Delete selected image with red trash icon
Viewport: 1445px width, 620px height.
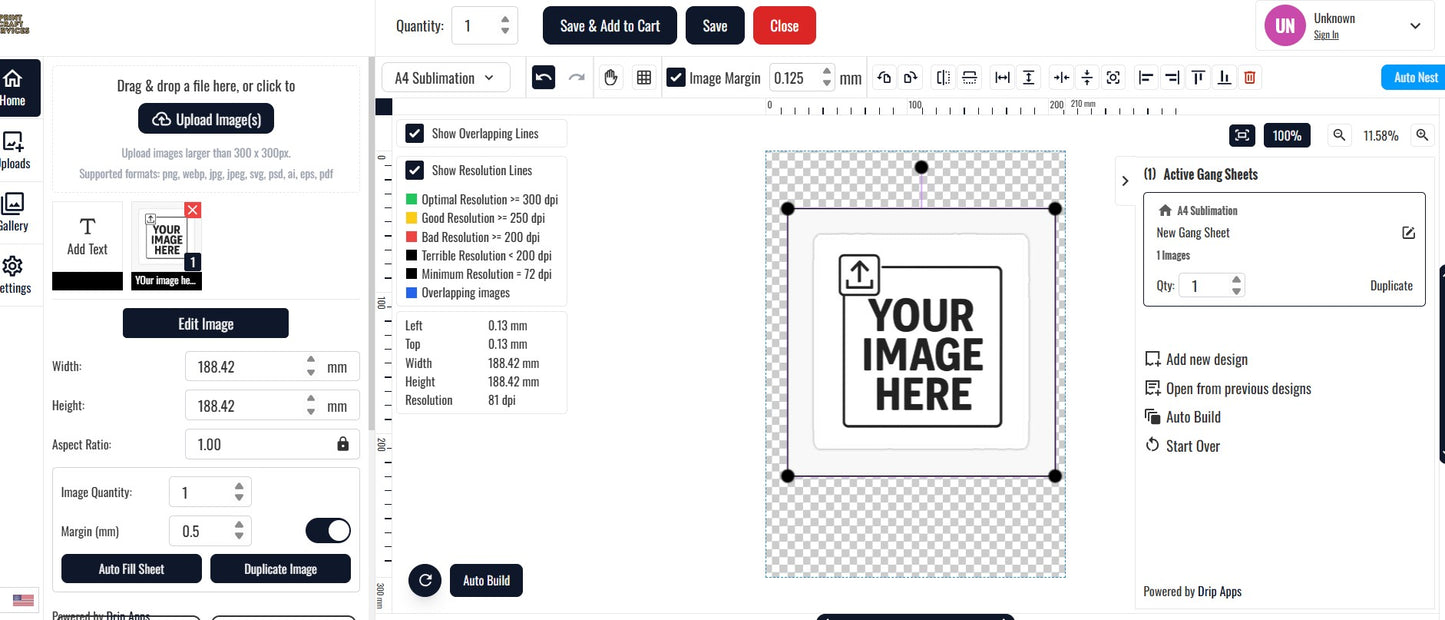click(x=1249, y=77)
